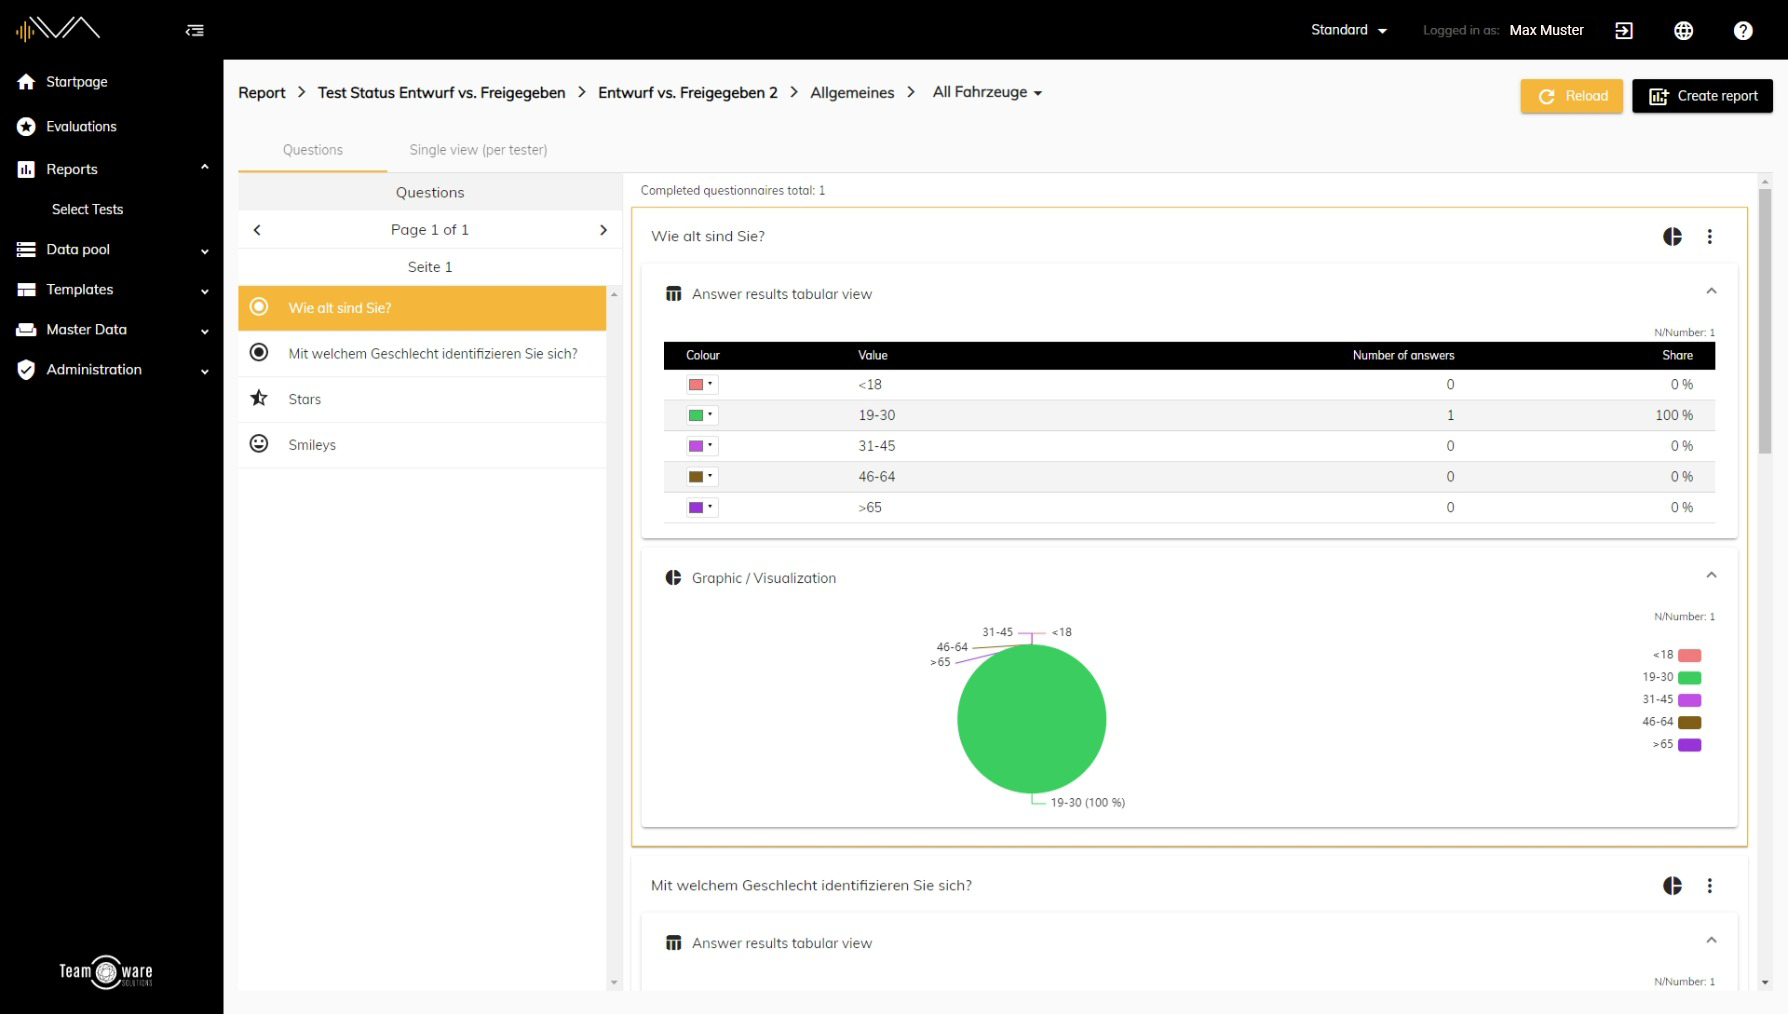Click the Reload button

1572,96
